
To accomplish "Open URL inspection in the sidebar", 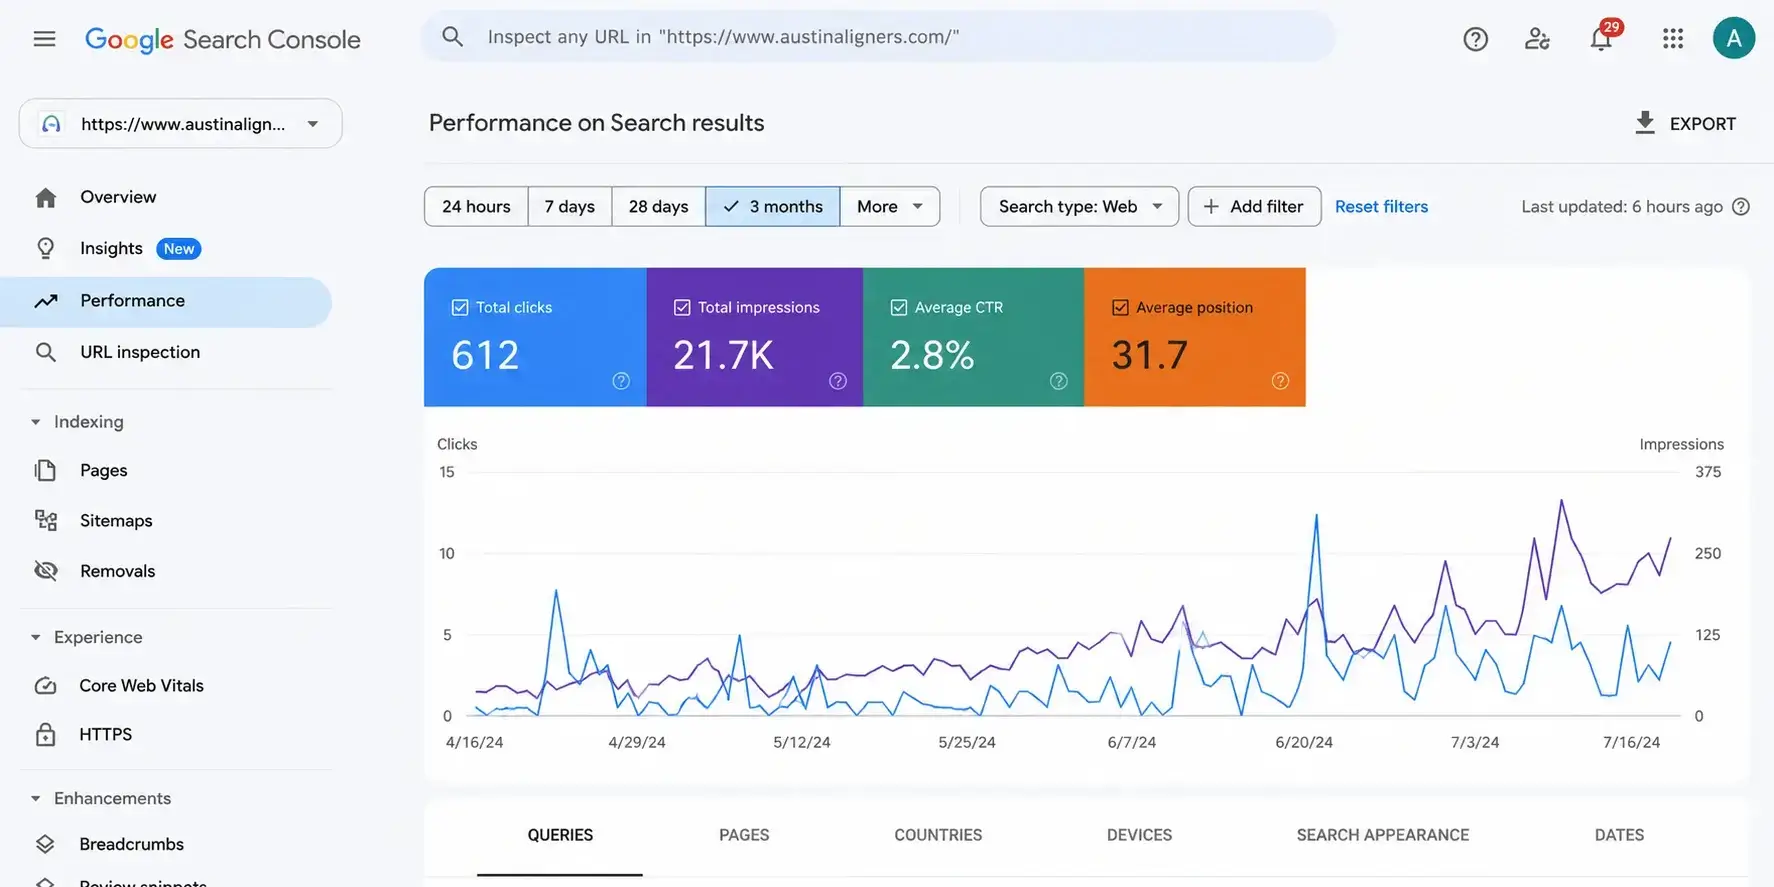I will [166, 352].
